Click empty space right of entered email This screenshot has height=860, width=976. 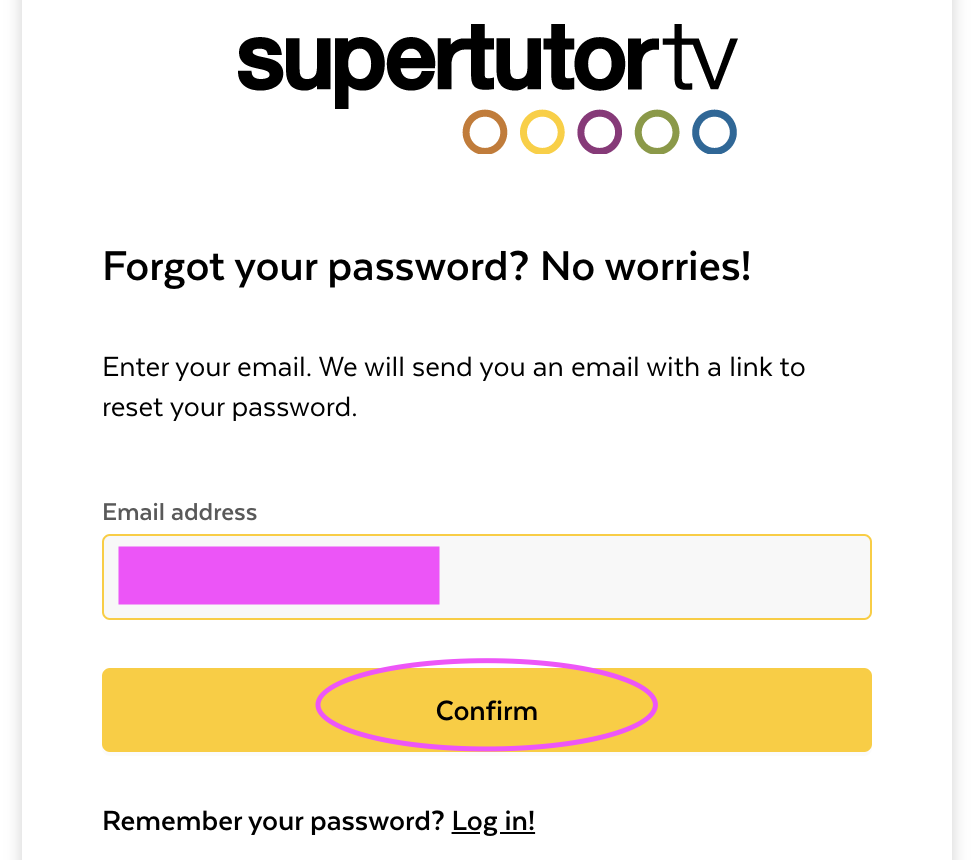(x=654, y=577)
